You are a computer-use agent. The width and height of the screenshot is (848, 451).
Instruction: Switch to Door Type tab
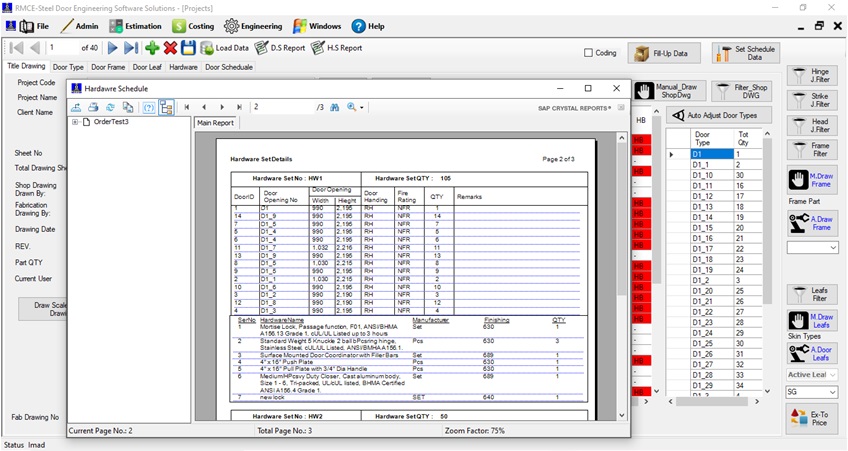click(x=68, y=67)
